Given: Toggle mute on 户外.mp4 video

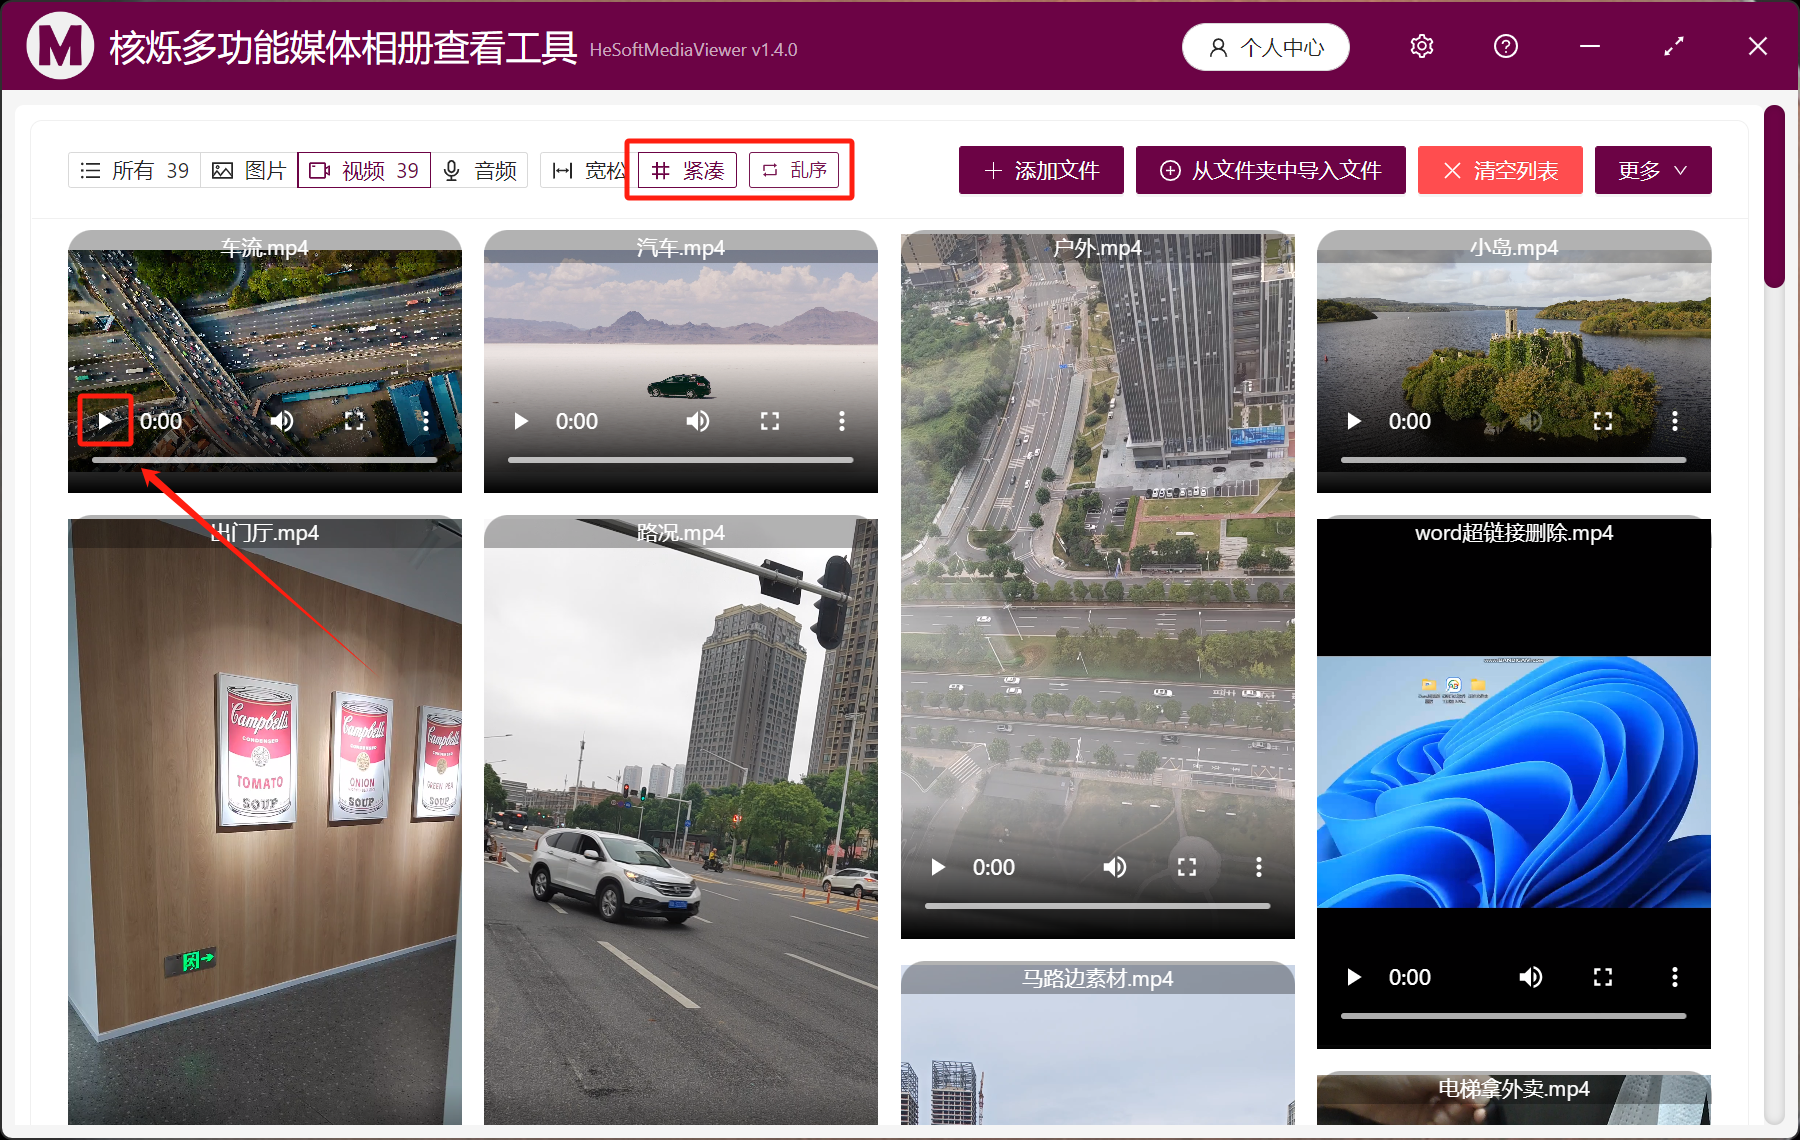Looking at the screenshot, I should (x=1114, y=867).
